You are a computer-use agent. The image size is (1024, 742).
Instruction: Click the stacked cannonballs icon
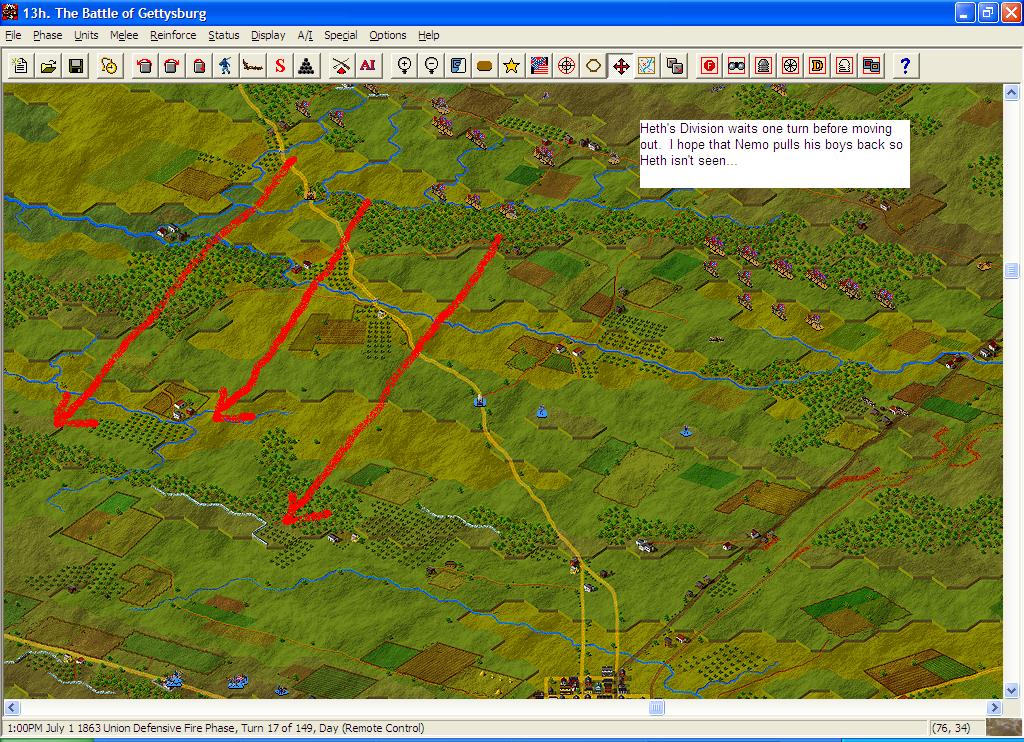(x=307, y=65)
